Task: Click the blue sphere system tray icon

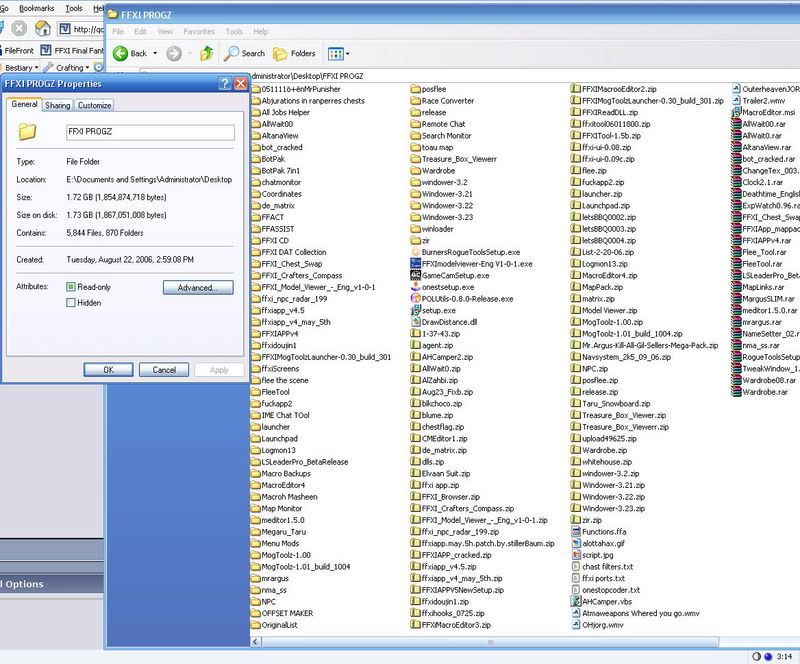Action: (768, 656)
